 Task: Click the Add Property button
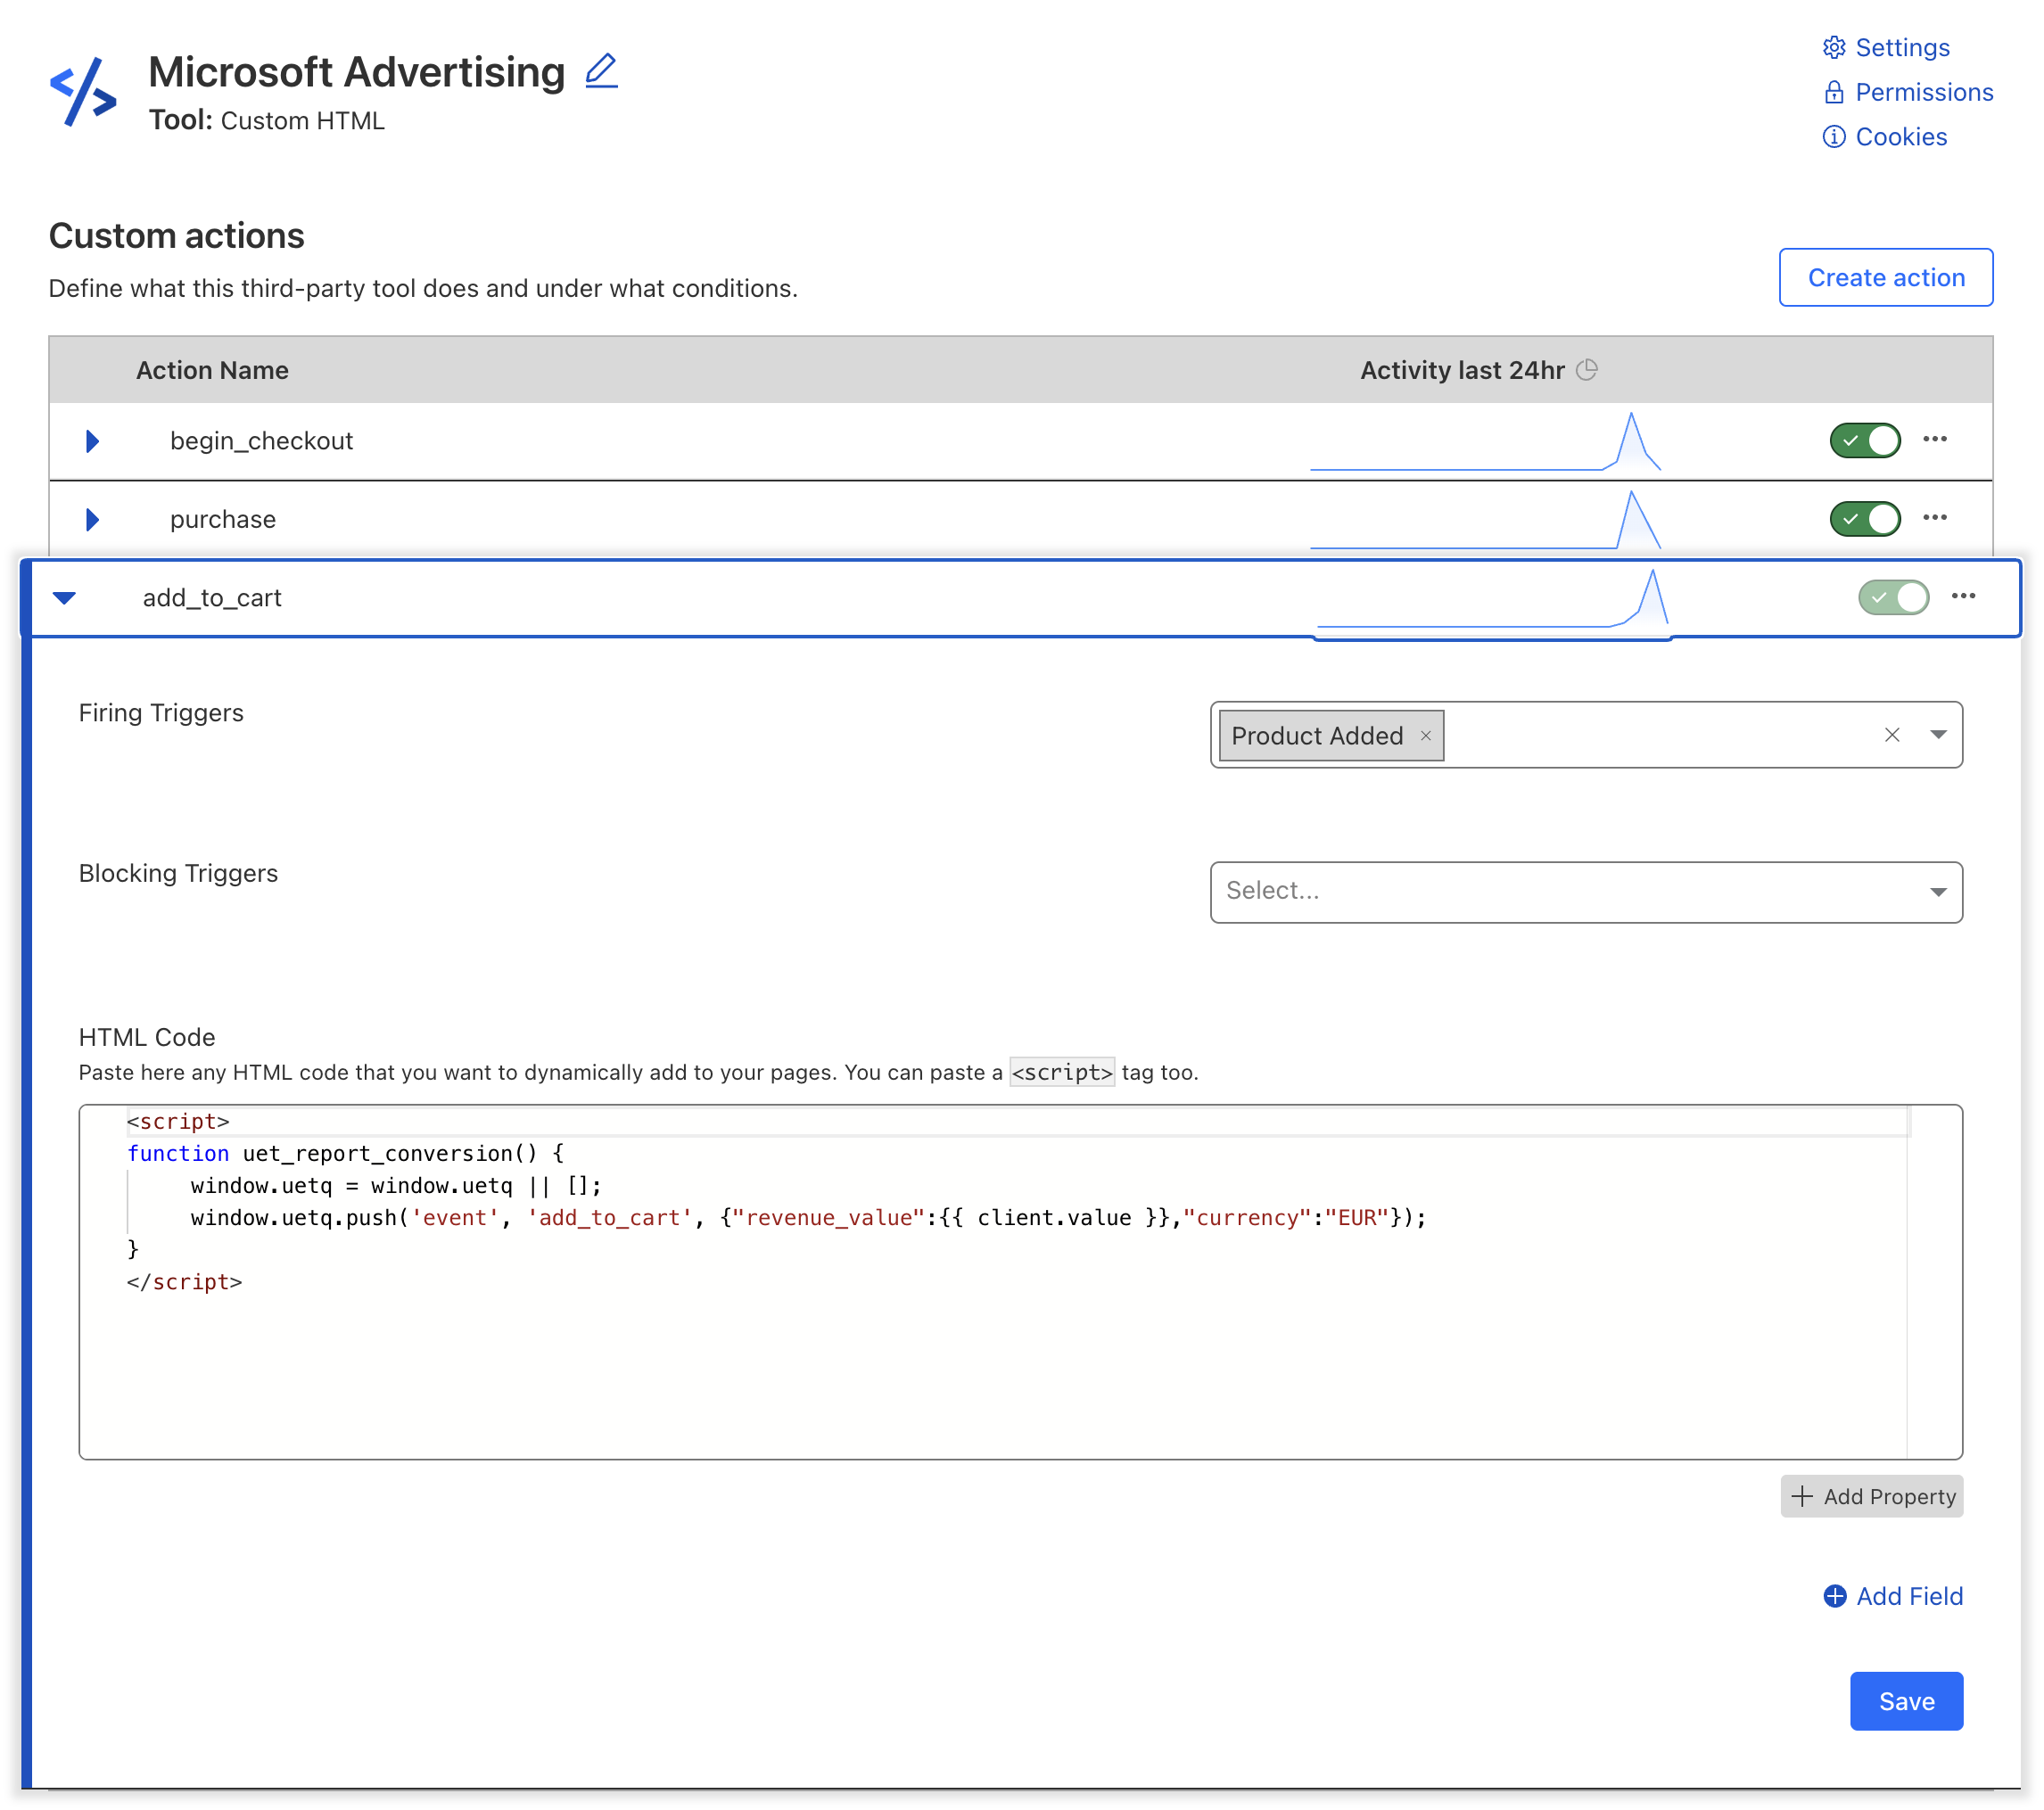[1872, 1496]
